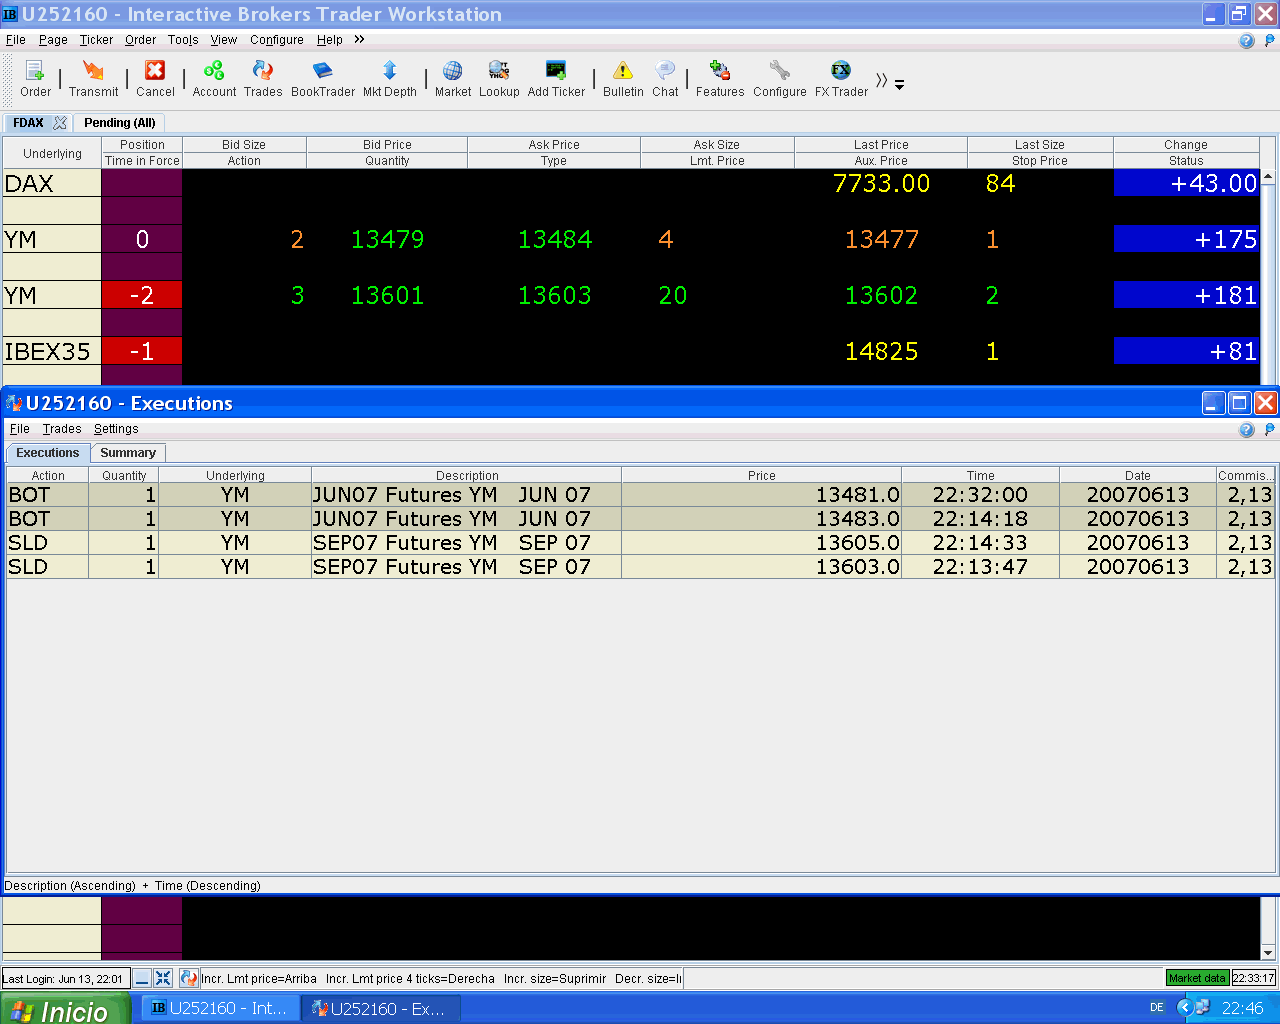This screenshot has width=1280, height=1024.
Task: Click the Market globe icon
Action: 452,70
